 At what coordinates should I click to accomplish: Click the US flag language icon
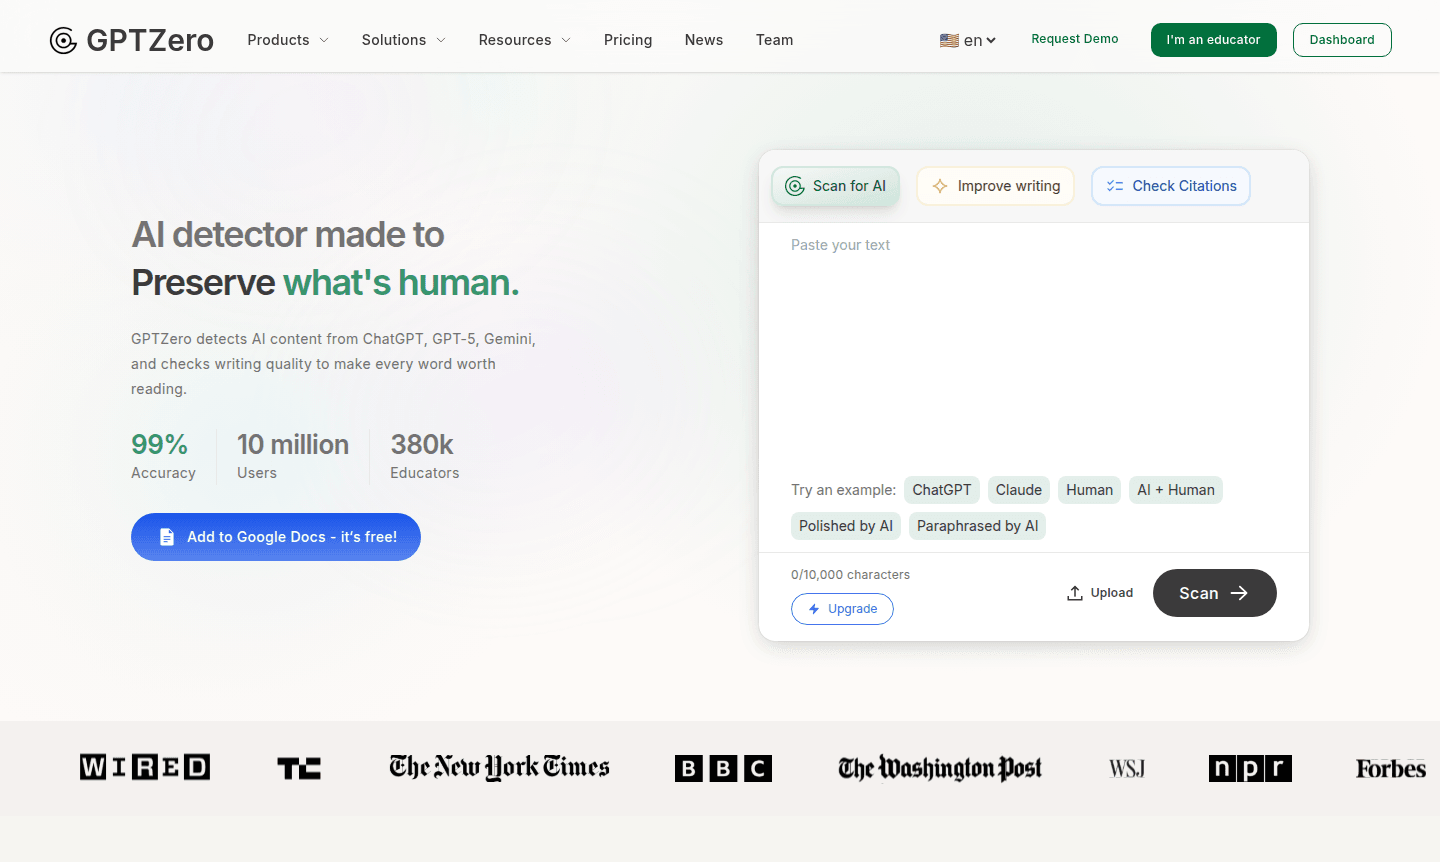[949, 41]
